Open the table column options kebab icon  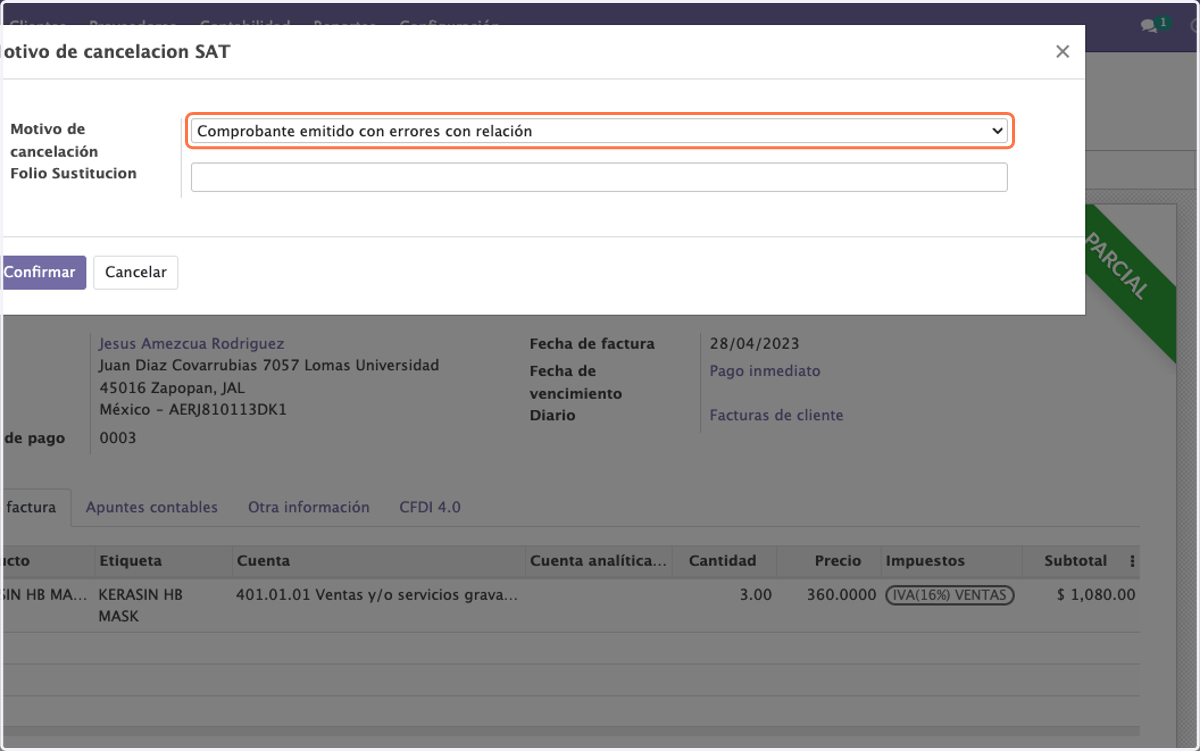(1132, 561)
